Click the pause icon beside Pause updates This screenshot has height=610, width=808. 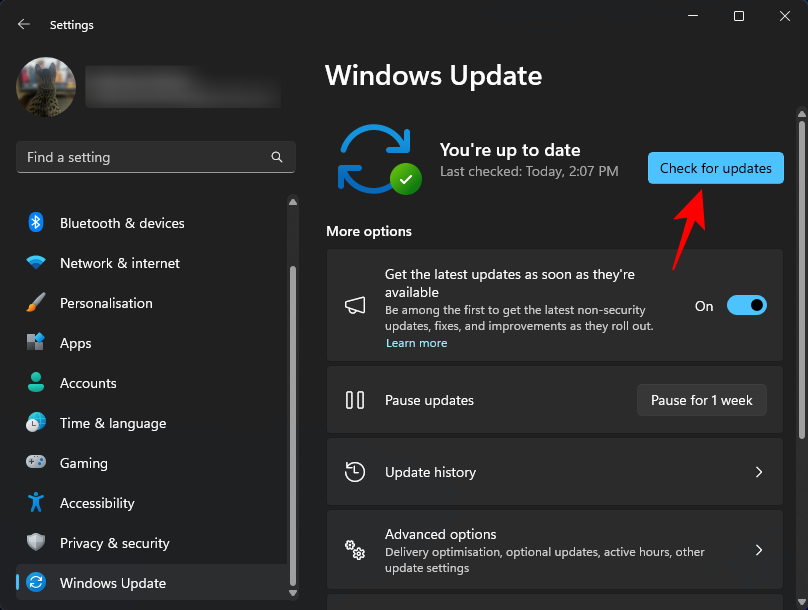point(355,400)
